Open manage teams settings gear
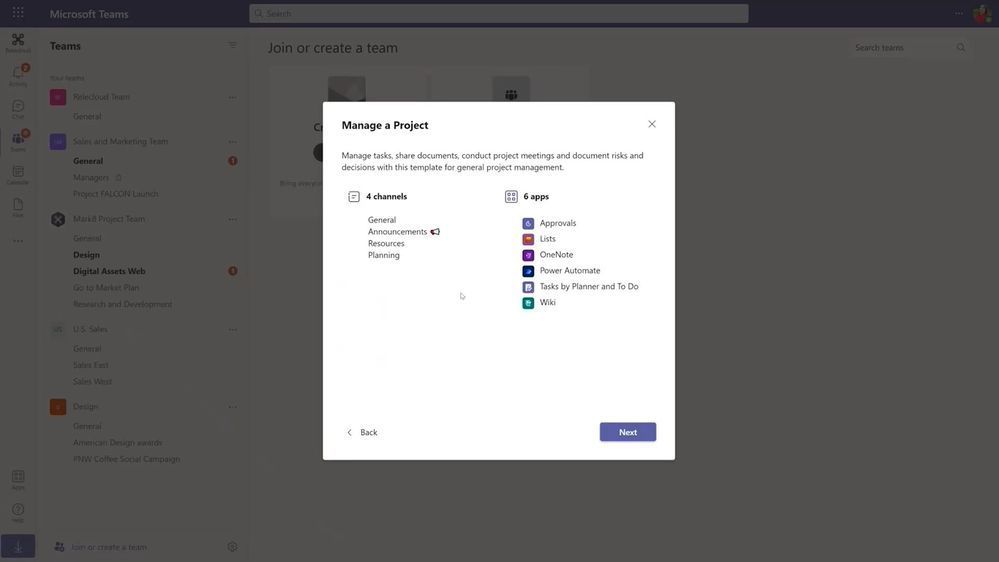This screenshot has height=562, width=999. click(x=233, y=547)
